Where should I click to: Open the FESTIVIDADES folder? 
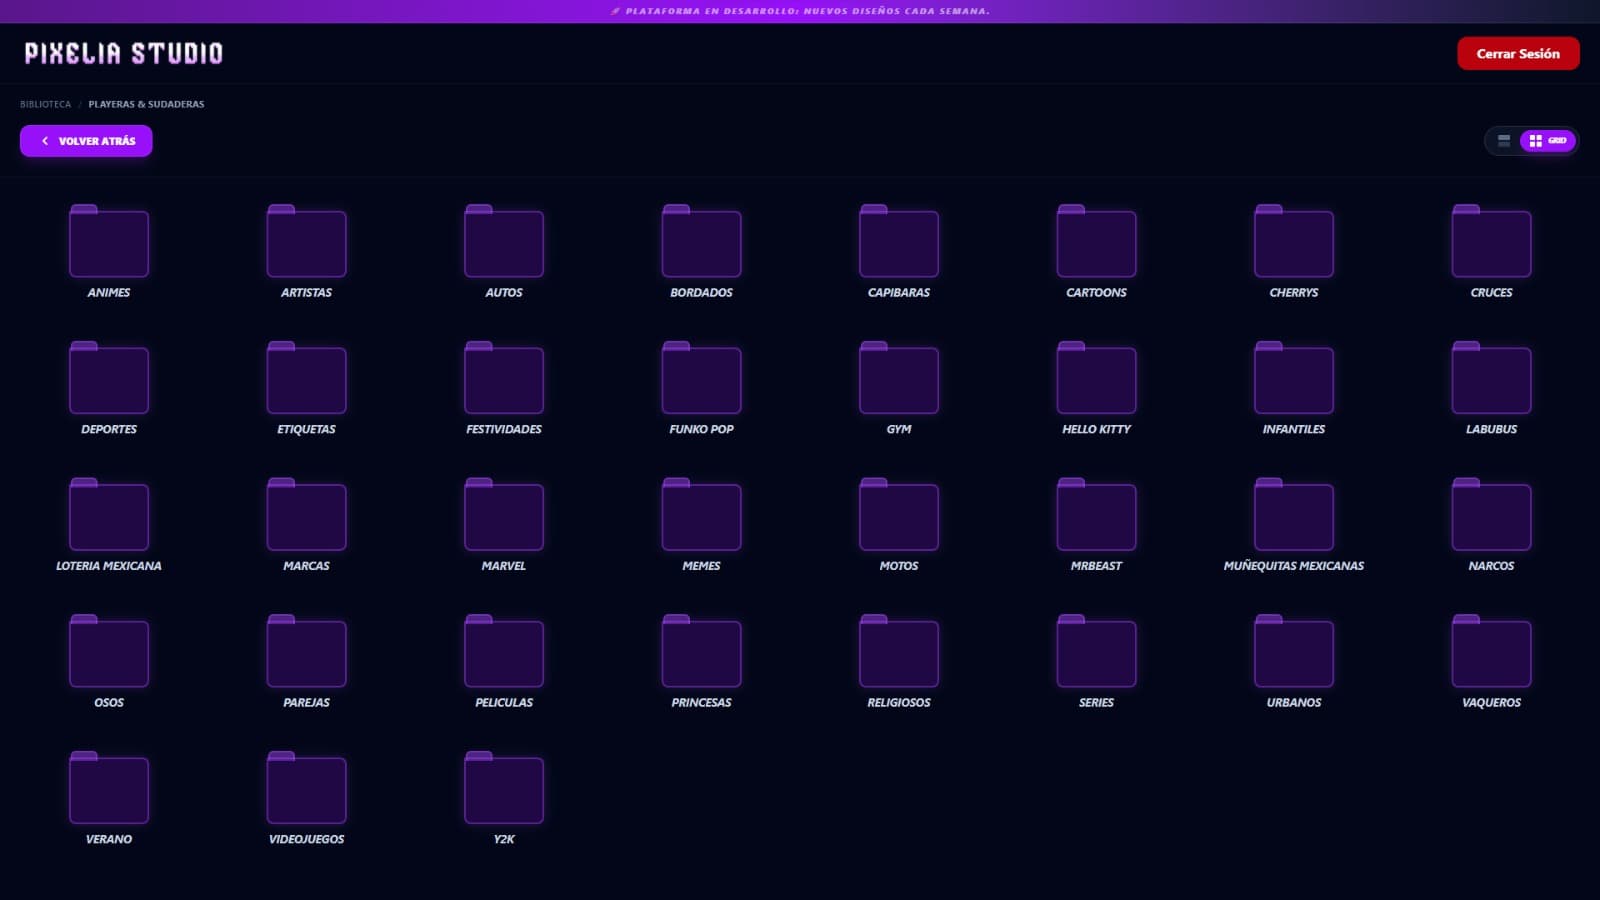[503, 379]
